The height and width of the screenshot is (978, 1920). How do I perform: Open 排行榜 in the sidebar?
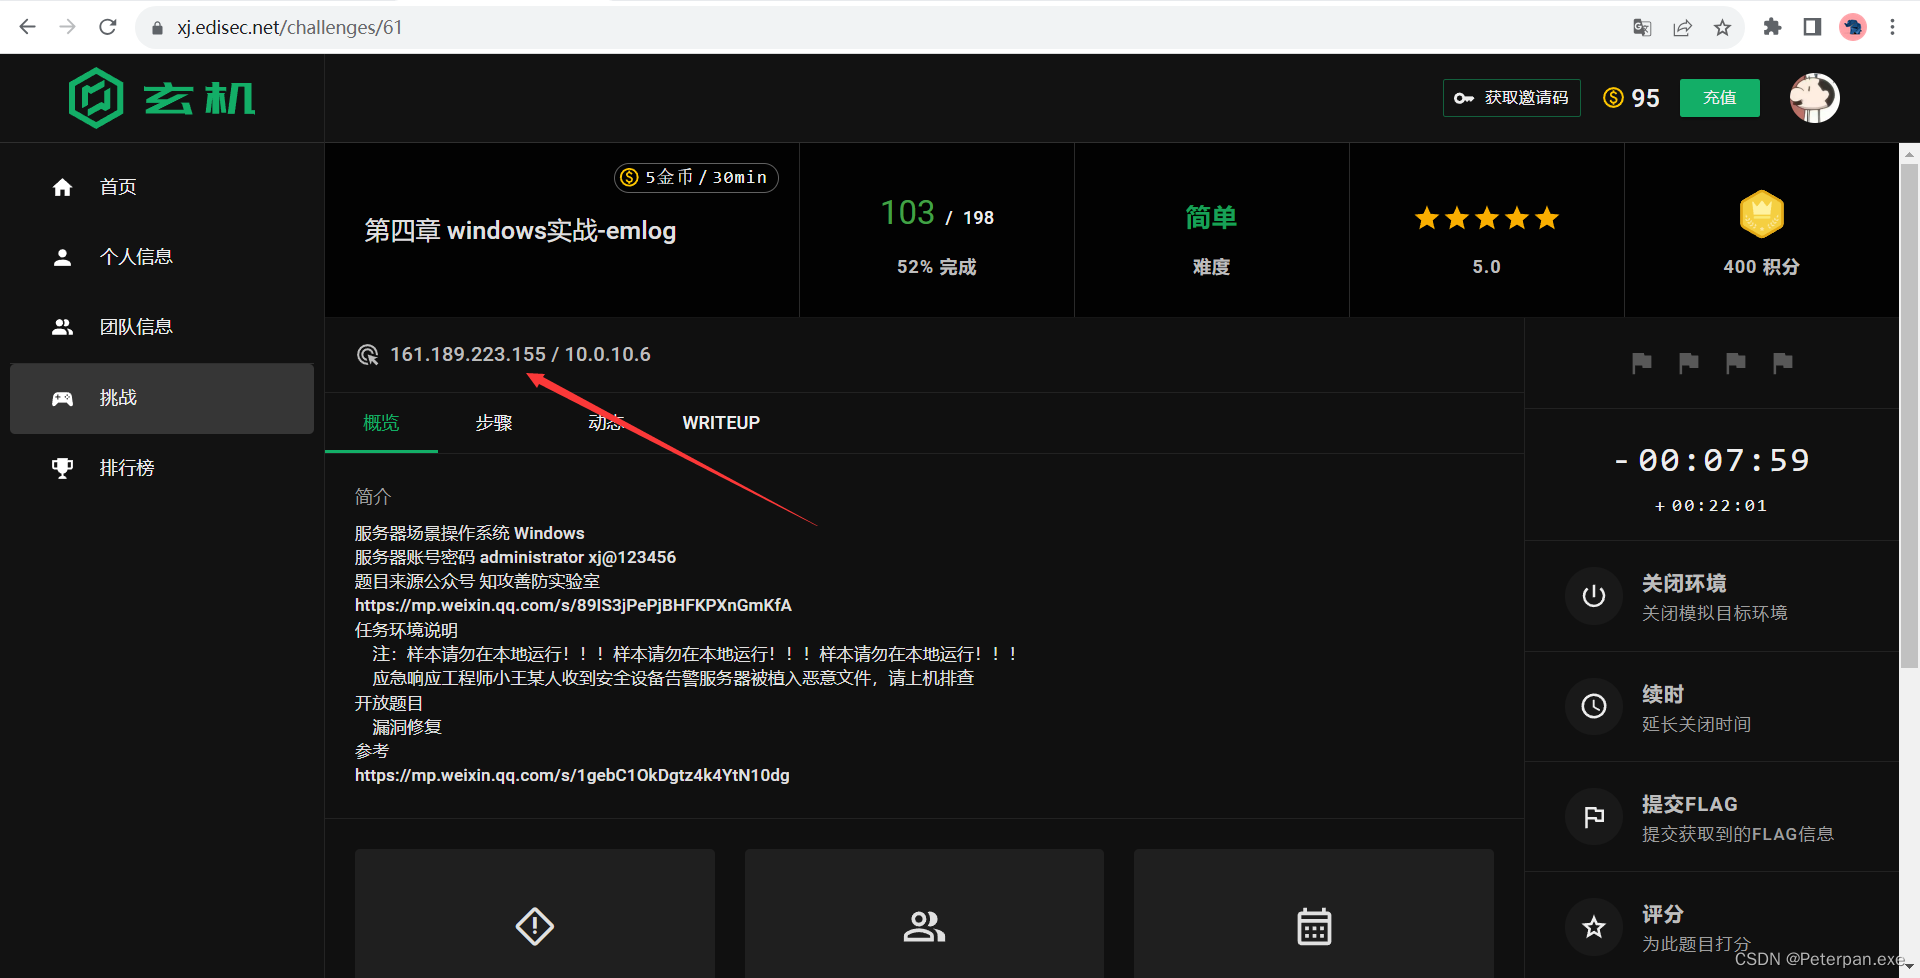[x=162, y=468]
